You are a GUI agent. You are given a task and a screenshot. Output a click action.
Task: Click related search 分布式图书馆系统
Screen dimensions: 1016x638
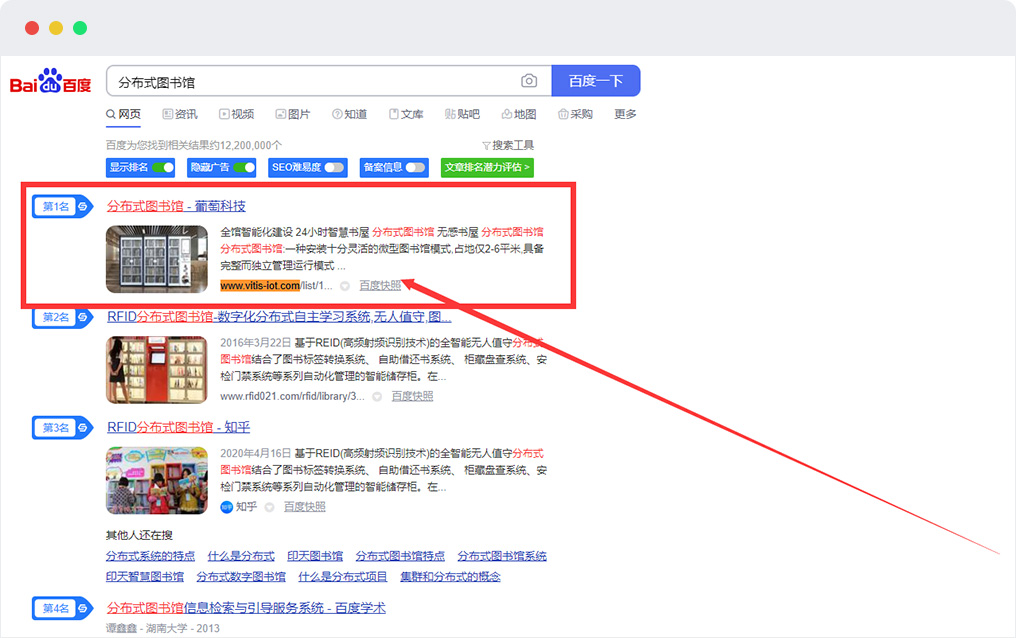click(x=502, y=556)
